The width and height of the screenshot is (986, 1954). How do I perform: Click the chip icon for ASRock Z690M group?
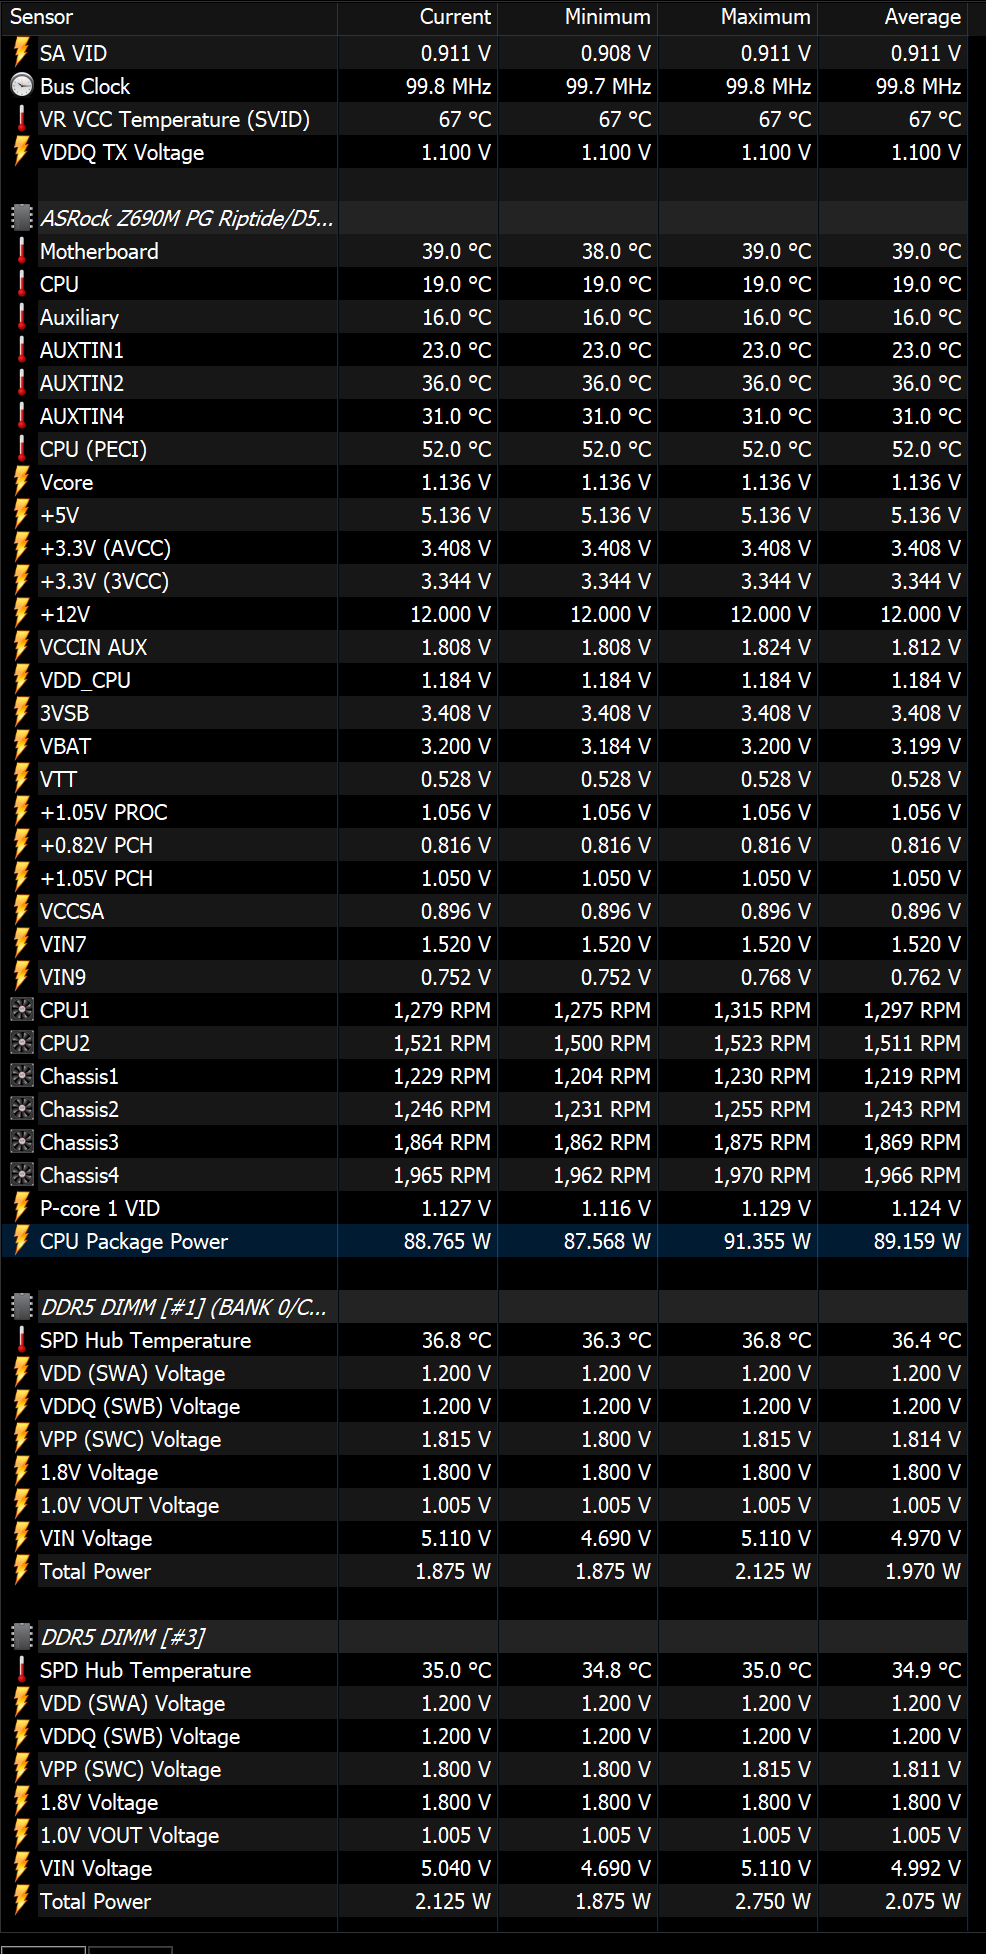[x=21, y=218]
